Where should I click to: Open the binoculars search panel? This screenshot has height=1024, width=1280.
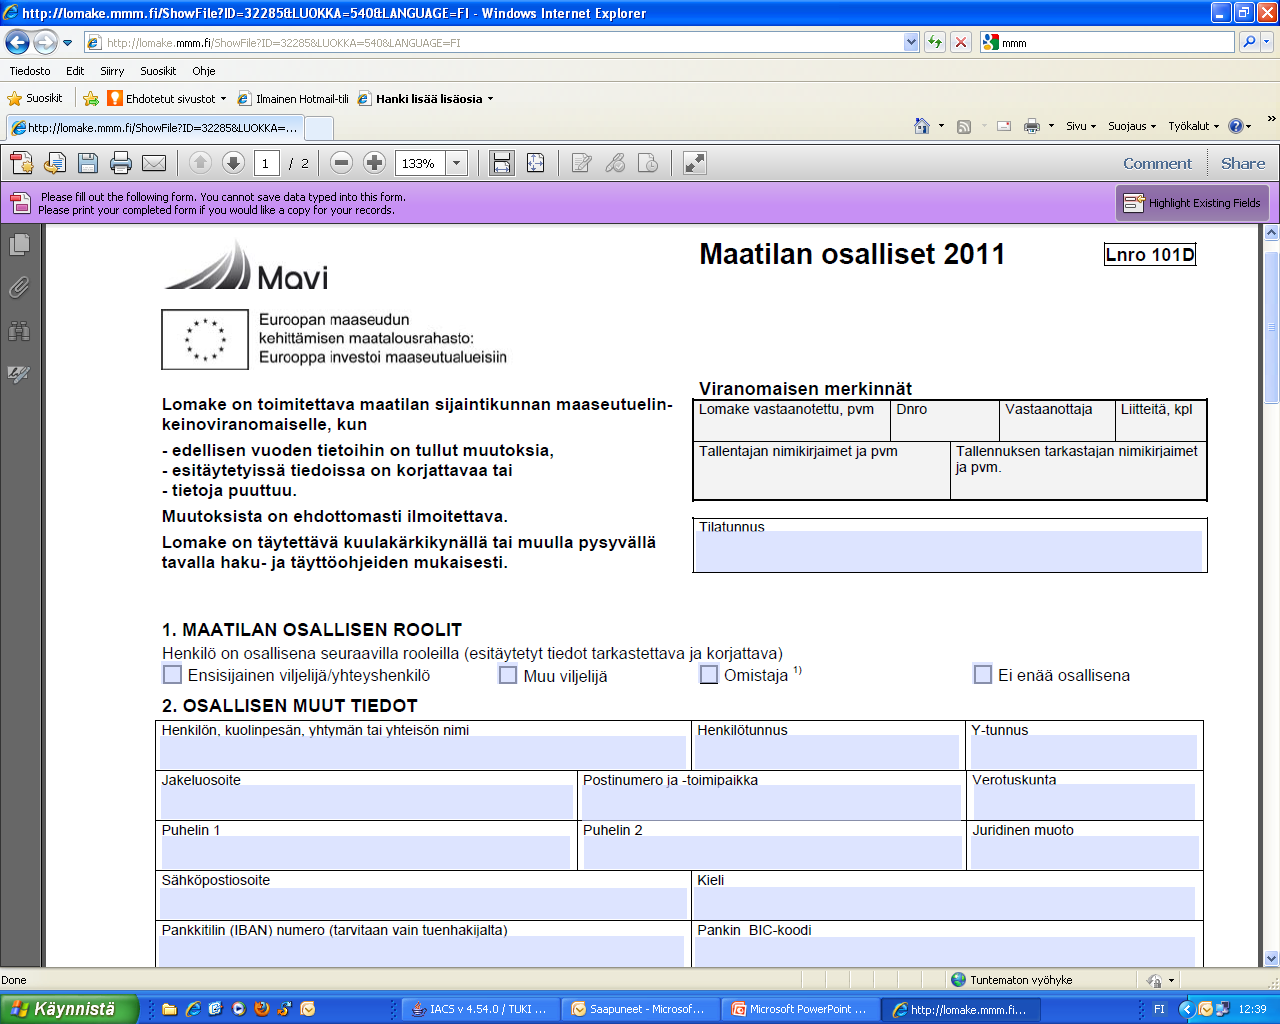19,331
